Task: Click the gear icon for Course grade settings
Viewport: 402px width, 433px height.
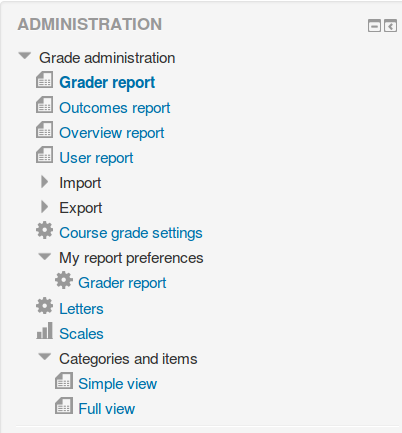Action: point(44,230)
